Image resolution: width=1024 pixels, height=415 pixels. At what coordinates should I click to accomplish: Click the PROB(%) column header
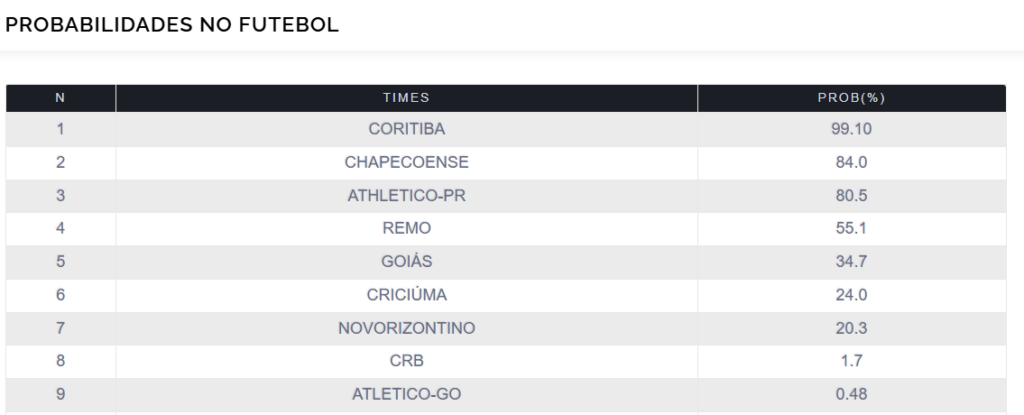click(851, 98)
